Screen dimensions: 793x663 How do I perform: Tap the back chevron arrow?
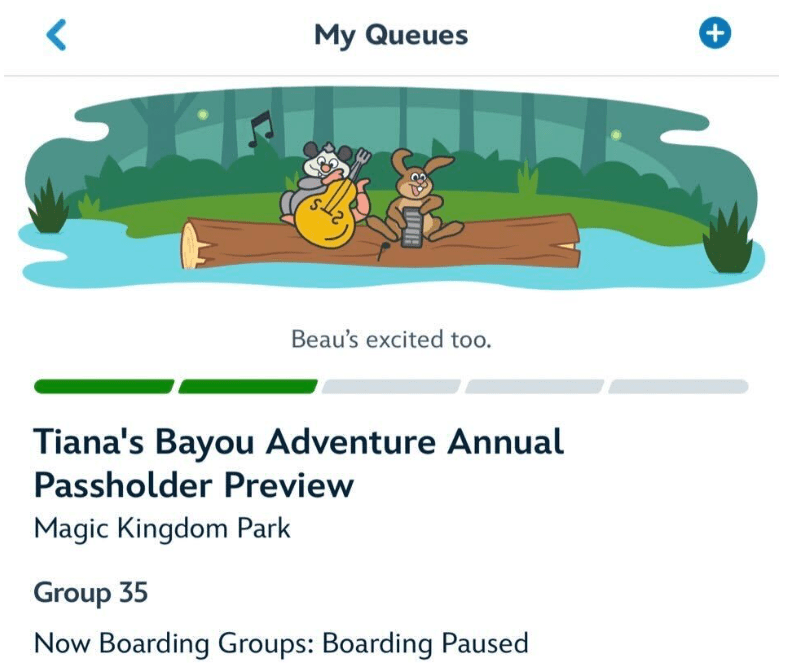(57, 35)
